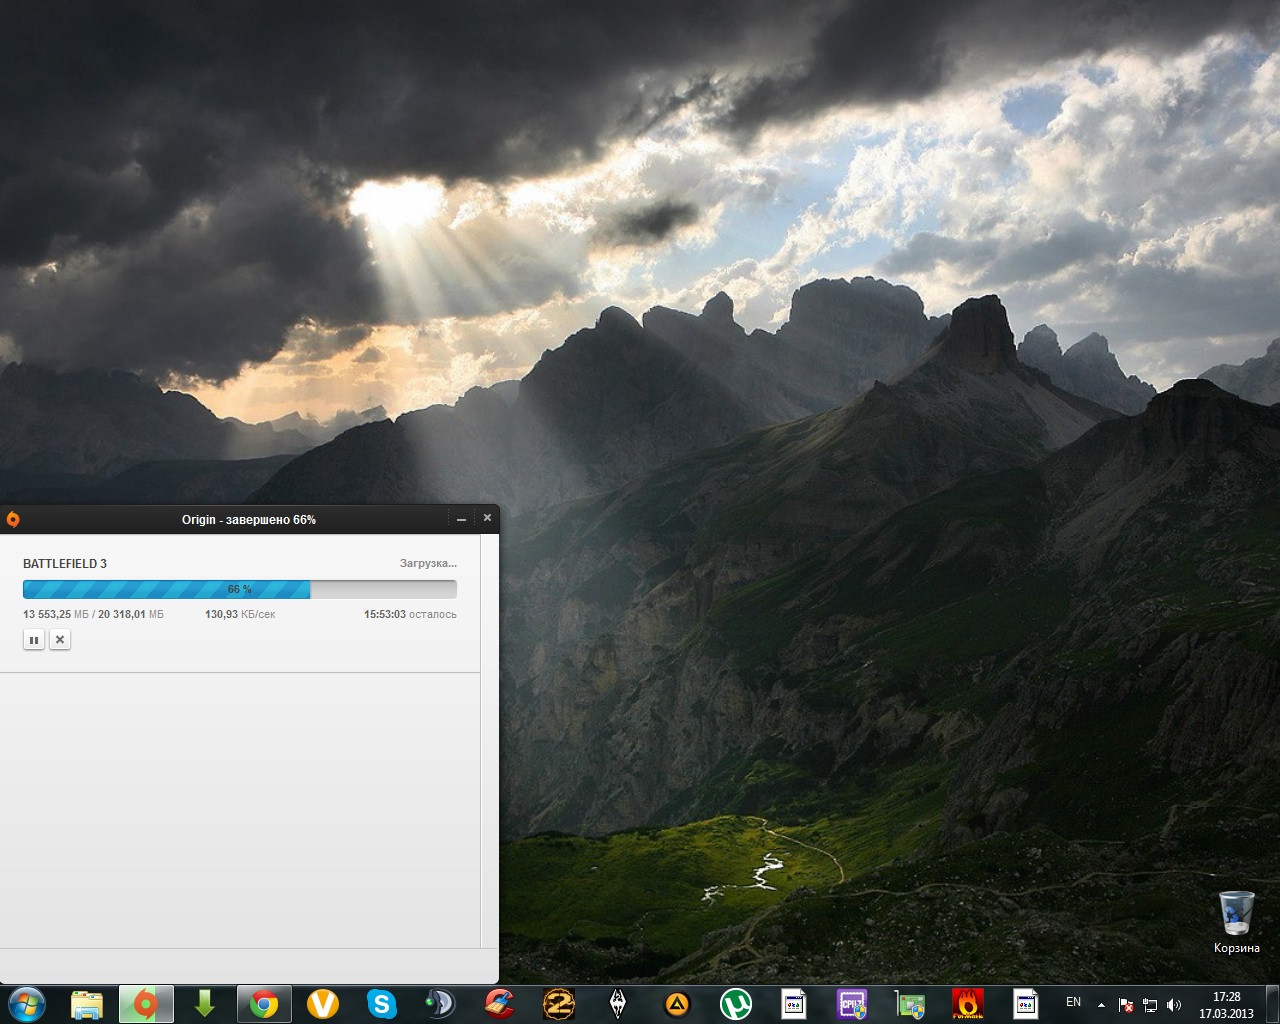The height and width of the screenshot is (1024, 1280).
Task: Switch to Google Chrome in taskbar
Action: pos(264,1003)
